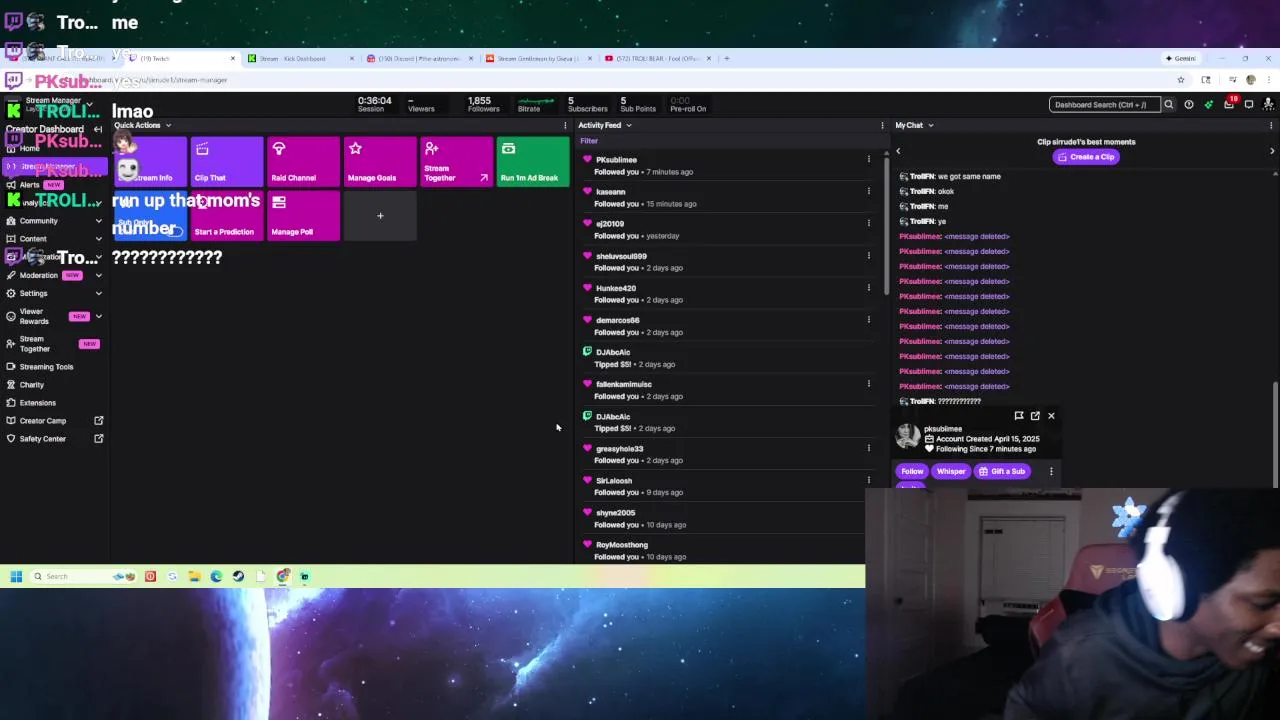Click the Dashboard Search input field
Screen dimensions: 1280x720
[x=1105, y=104]
